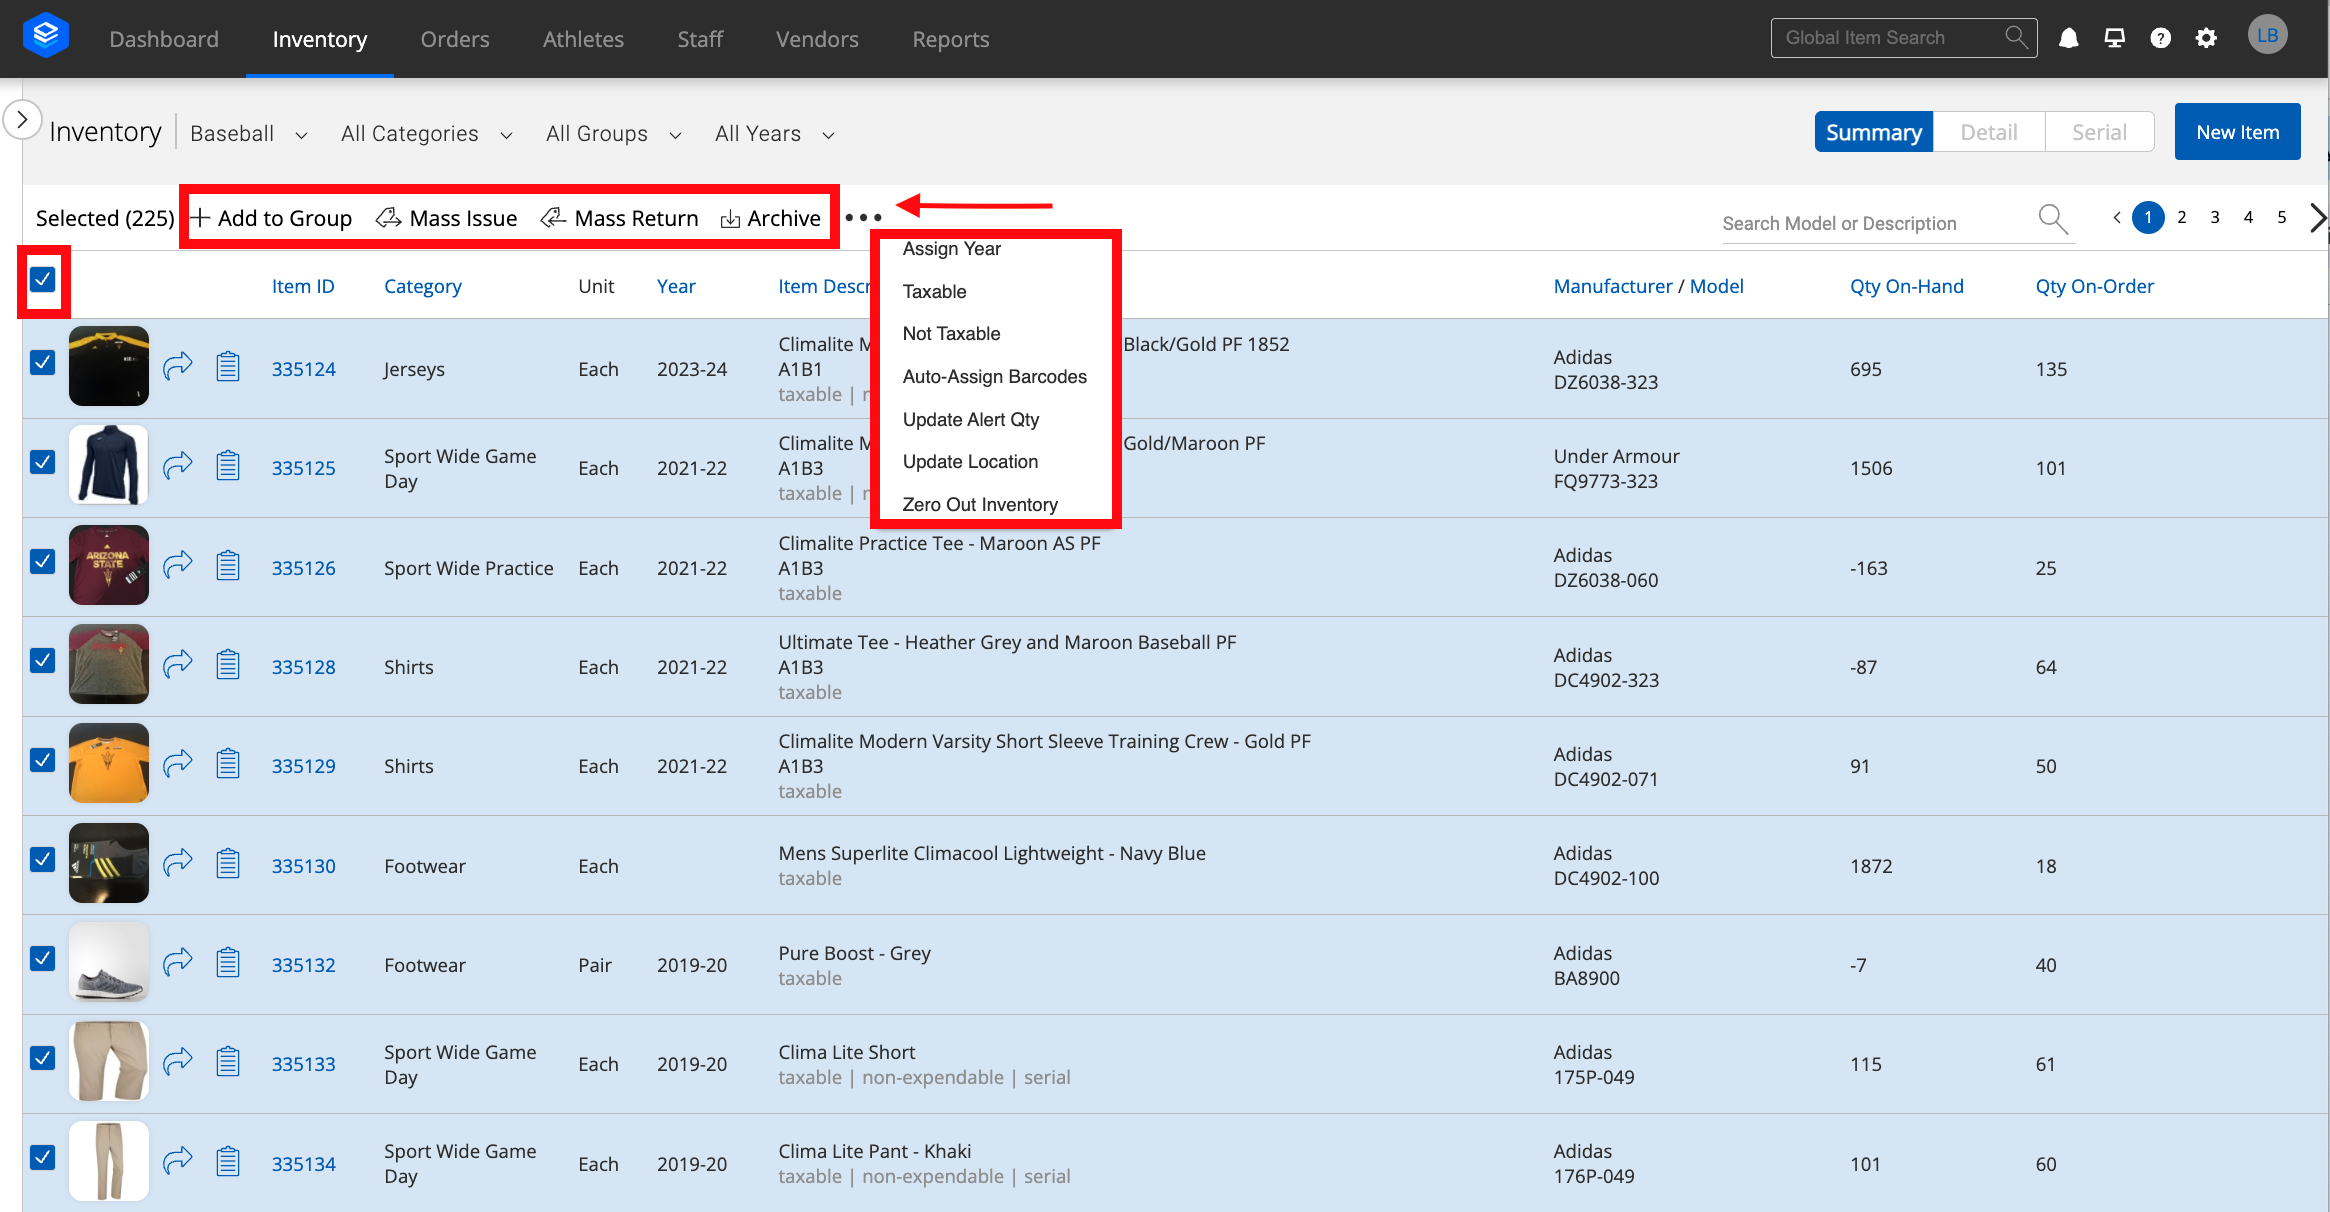The image size is (2330, 1212).
Task: Open the help question mark icon
Action: click(x=2160, y=38)
